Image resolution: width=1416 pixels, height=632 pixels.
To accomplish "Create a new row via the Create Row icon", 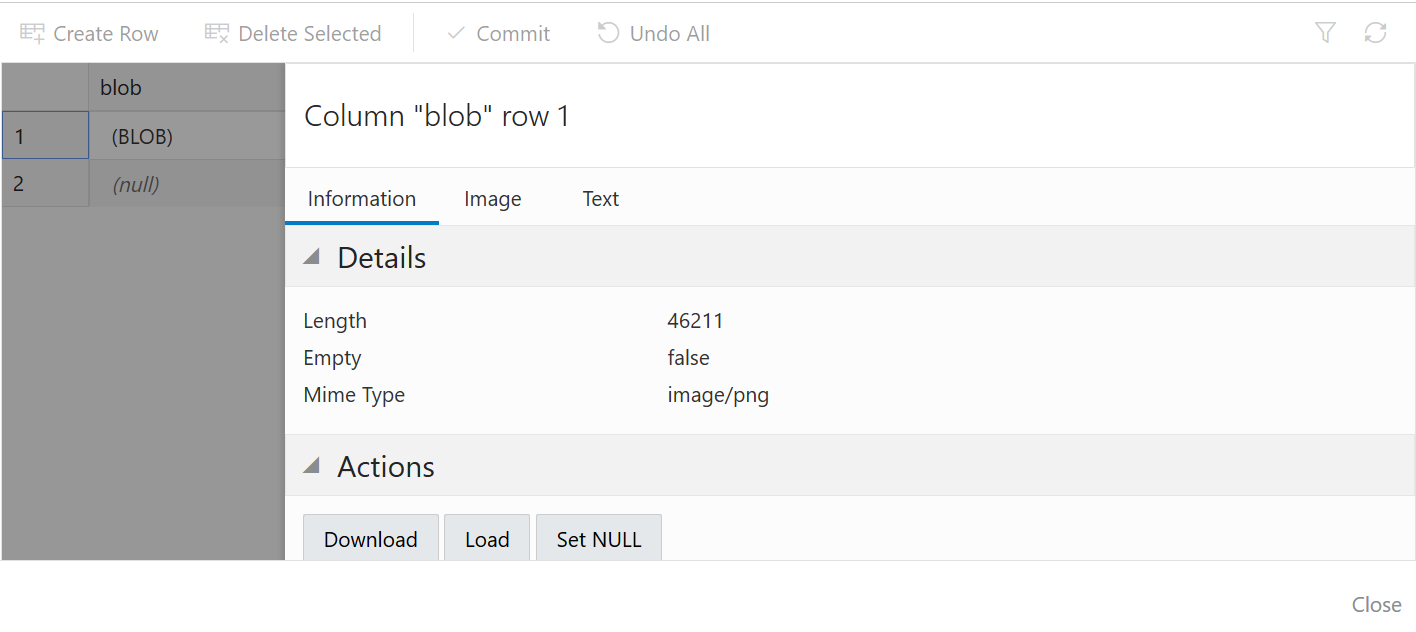I will click(x=33, y=32).
